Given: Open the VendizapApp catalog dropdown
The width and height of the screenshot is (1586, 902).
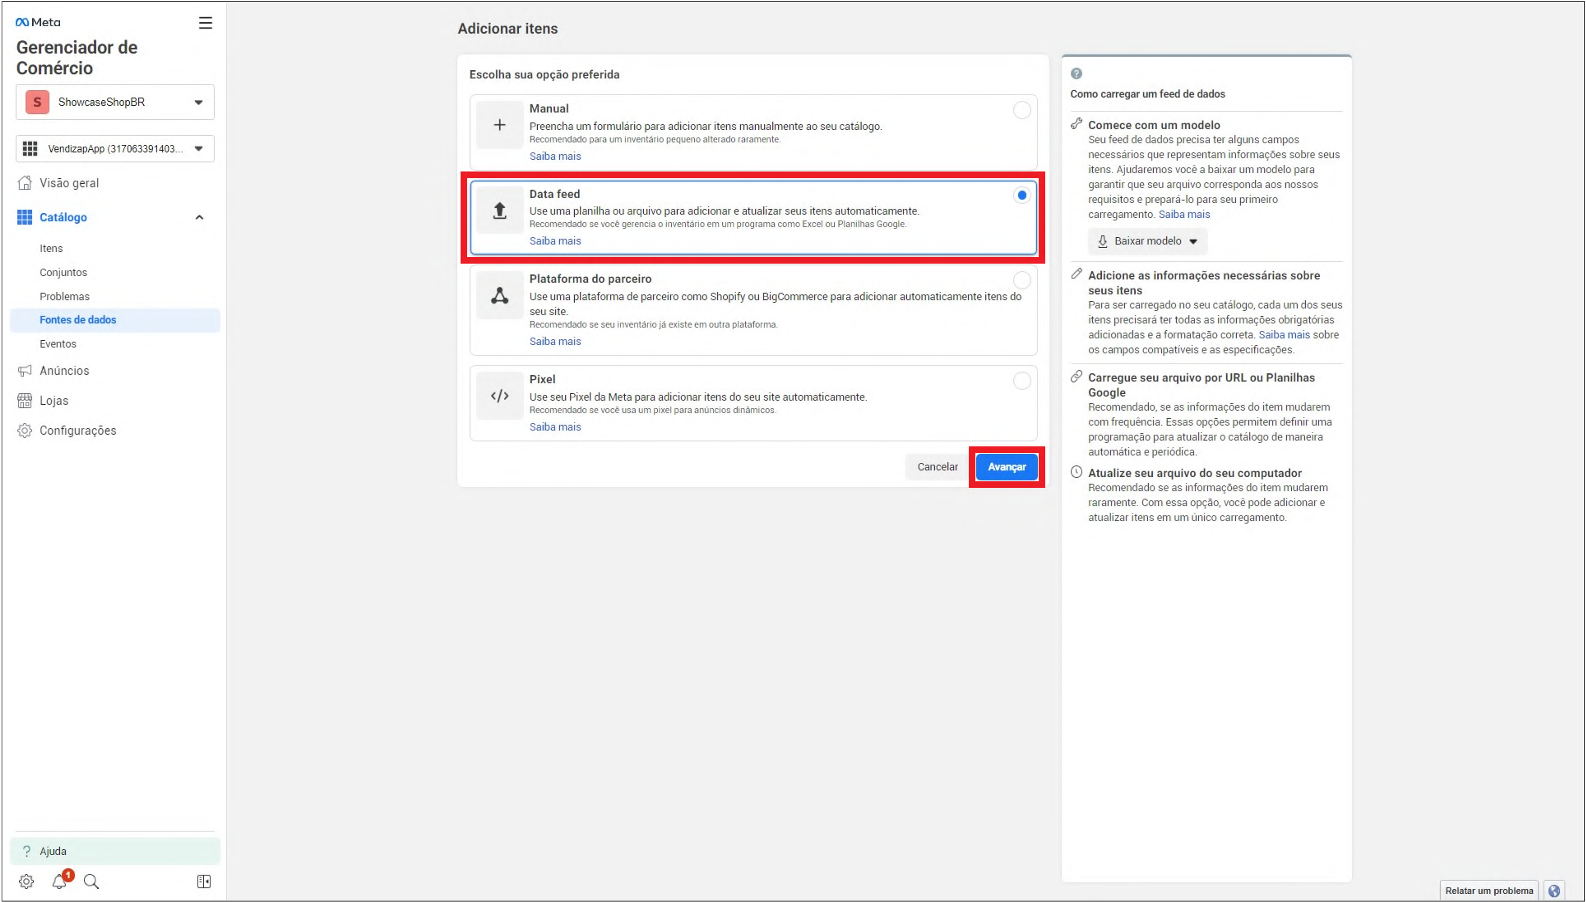Looking at the screenshot, I should click(115, 149).
